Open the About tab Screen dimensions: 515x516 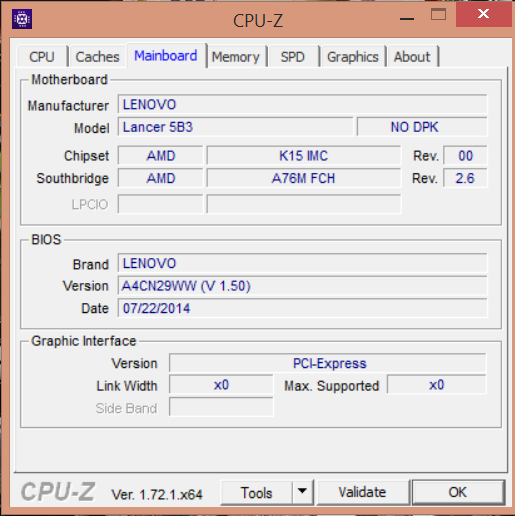(x=412, y=57)
